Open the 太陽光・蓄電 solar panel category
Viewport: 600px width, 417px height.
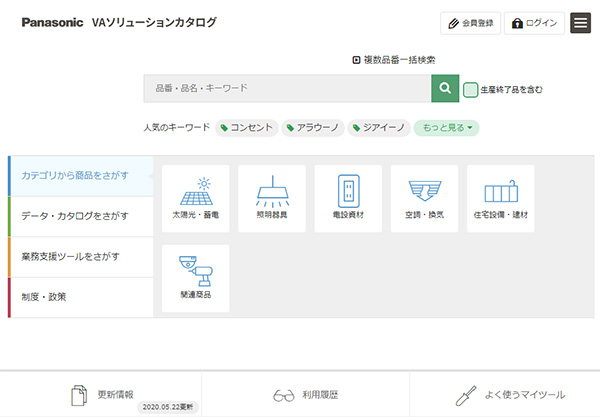195,198
